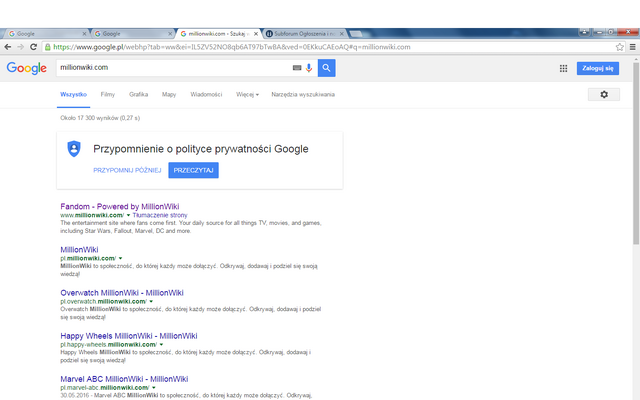Viewport: 640px width, 400px height.
Task: Open Narzędzia wyszukiwania tools
Action: 303,94
